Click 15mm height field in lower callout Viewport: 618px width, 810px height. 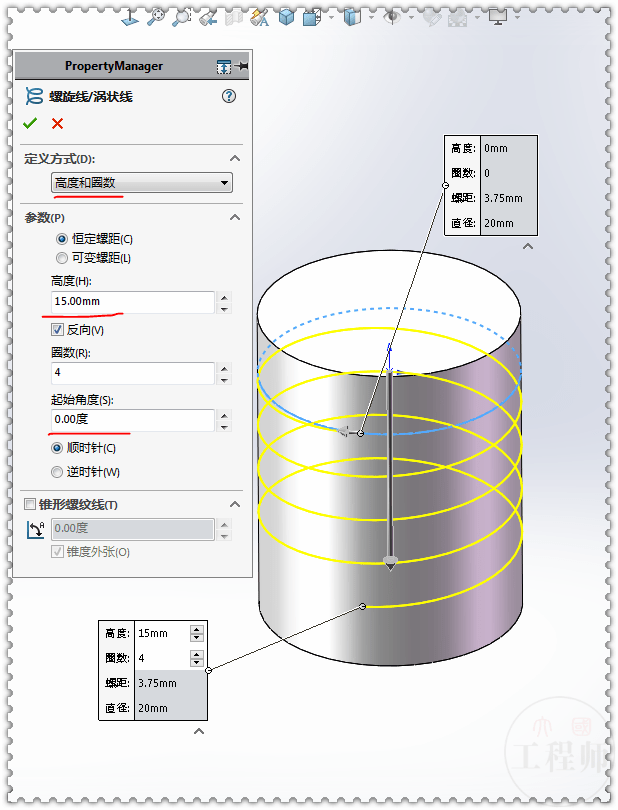point(162,633)
